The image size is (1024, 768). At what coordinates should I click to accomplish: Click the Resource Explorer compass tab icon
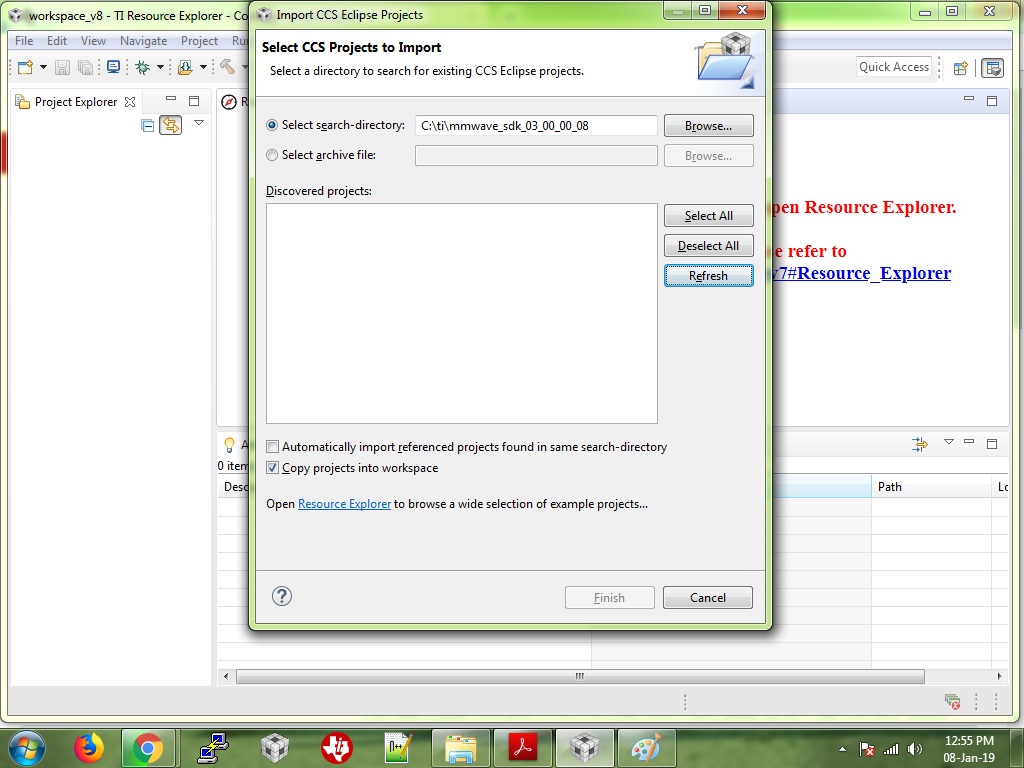229,102
